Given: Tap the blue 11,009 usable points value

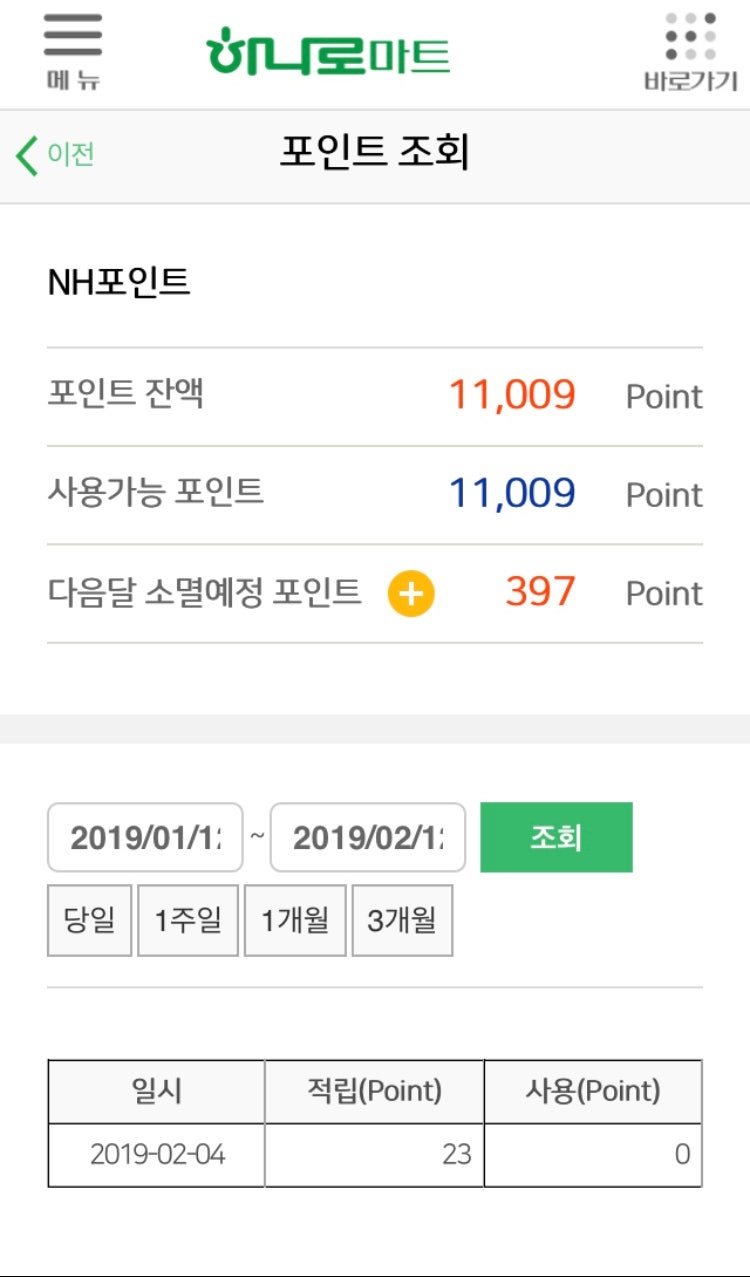Looking at the screenshot, I should point(512,493).
